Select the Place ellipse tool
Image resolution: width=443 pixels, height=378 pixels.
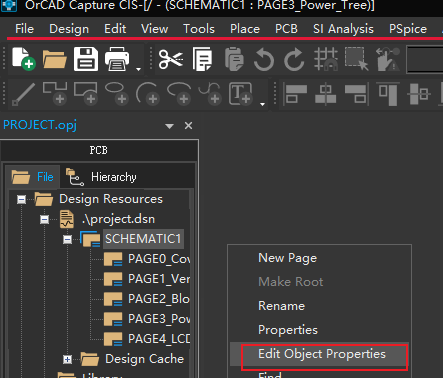tap(117, 93)
